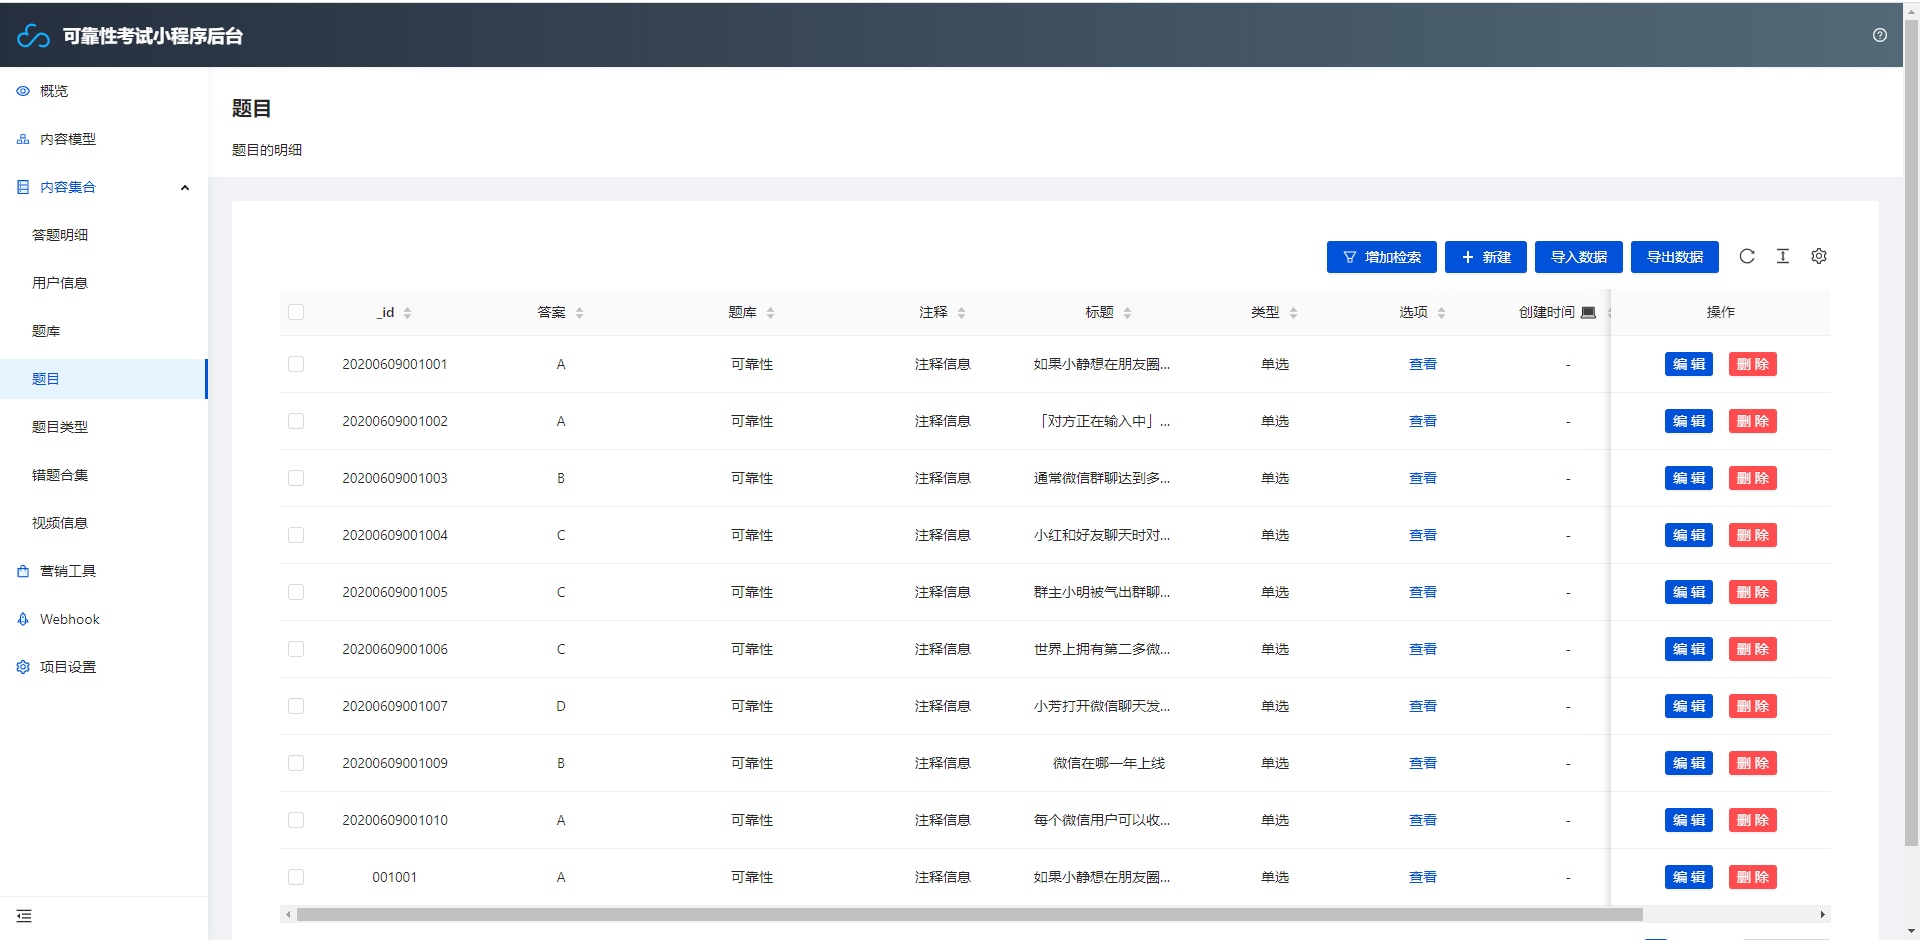1920x940 pixels.
Task: Click horizontal table scrollbar thumb
Action: pos(969,914)
